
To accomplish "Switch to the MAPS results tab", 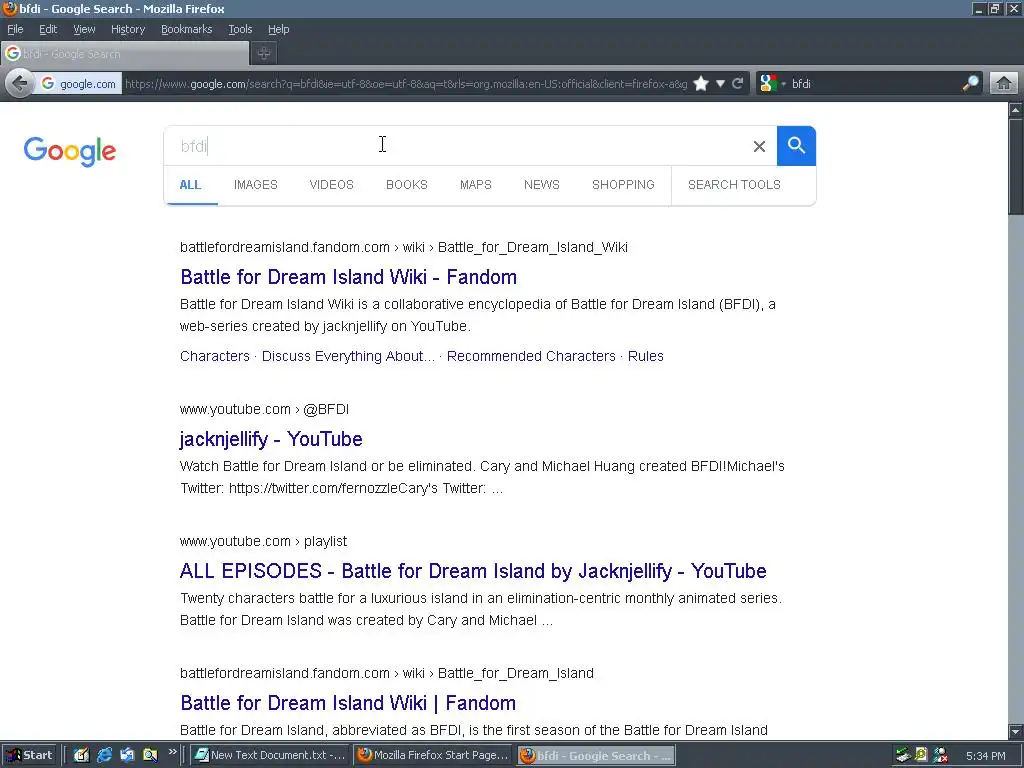I will (x=475, y=185).
